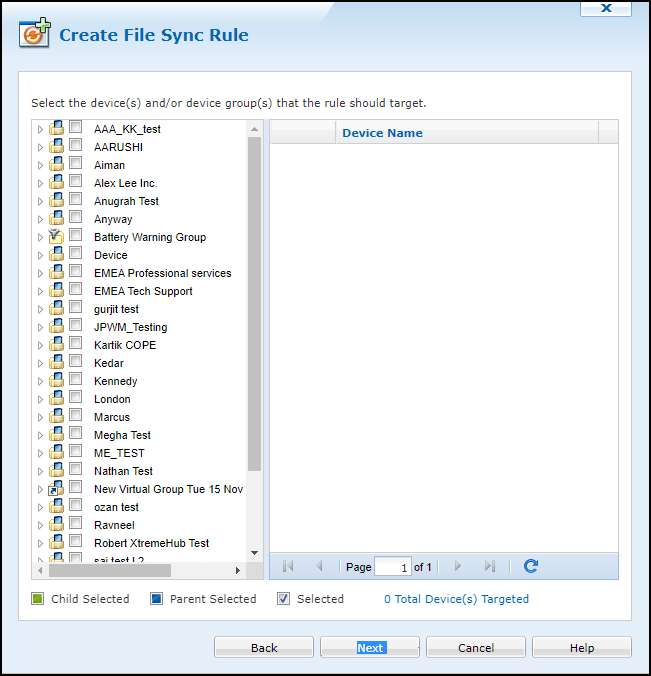
Task: Check the AAA_KK_test group checkbox
Action: click(x=76, y=128)
